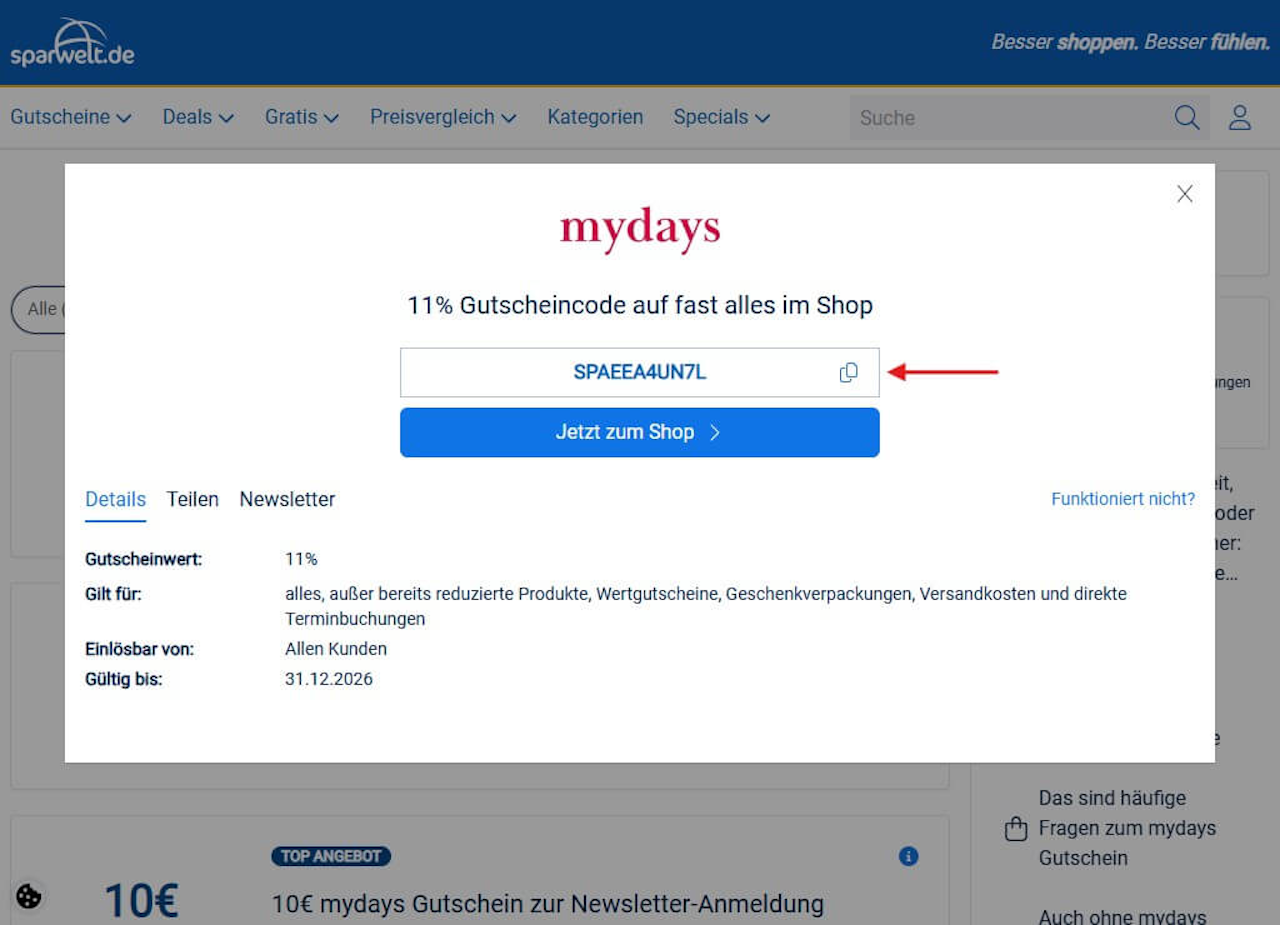Viewport: 1280px width, 925px height.
Task: Open the user account icon
Action: coord(1240,118)
